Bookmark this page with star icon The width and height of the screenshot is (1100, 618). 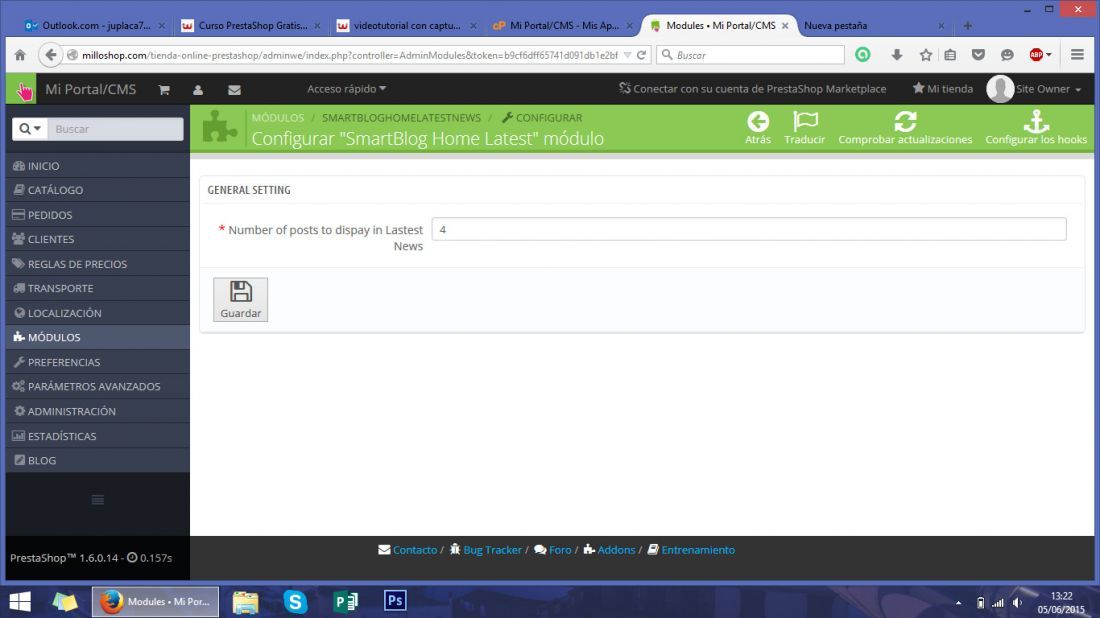(926, 55)
